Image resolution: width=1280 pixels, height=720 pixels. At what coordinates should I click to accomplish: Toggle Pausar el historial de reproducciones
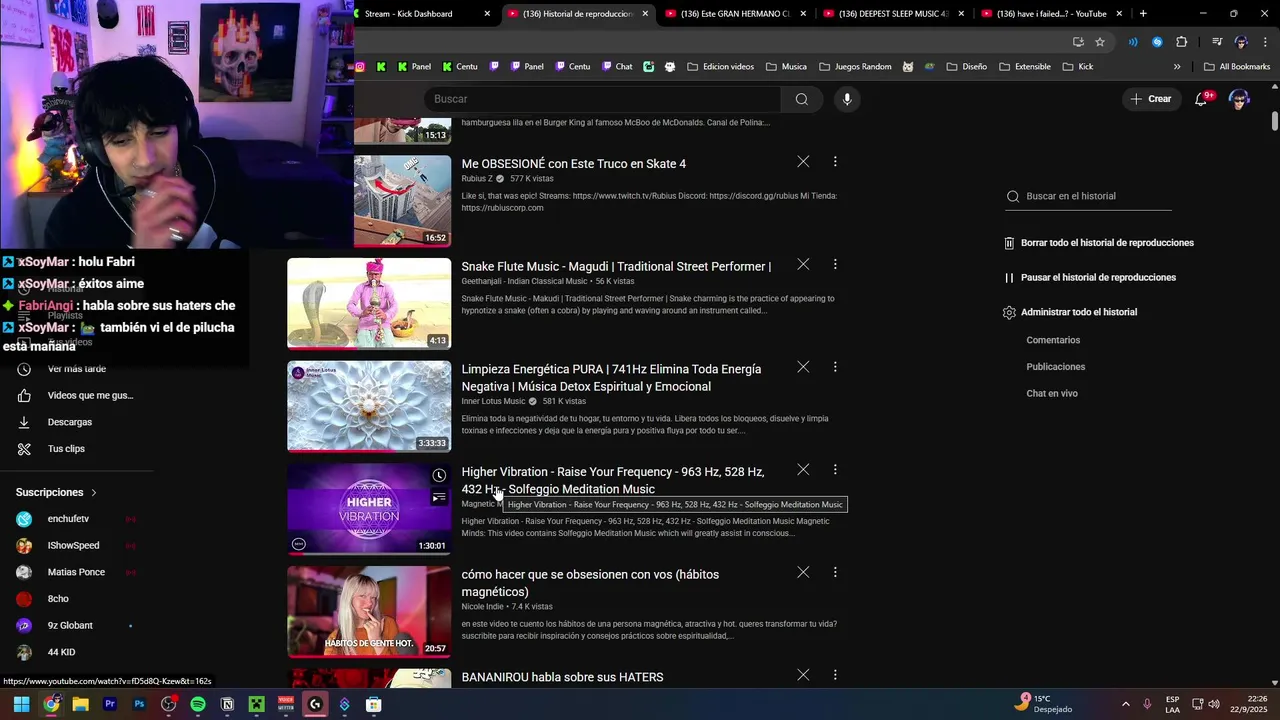click(1090, 277)
